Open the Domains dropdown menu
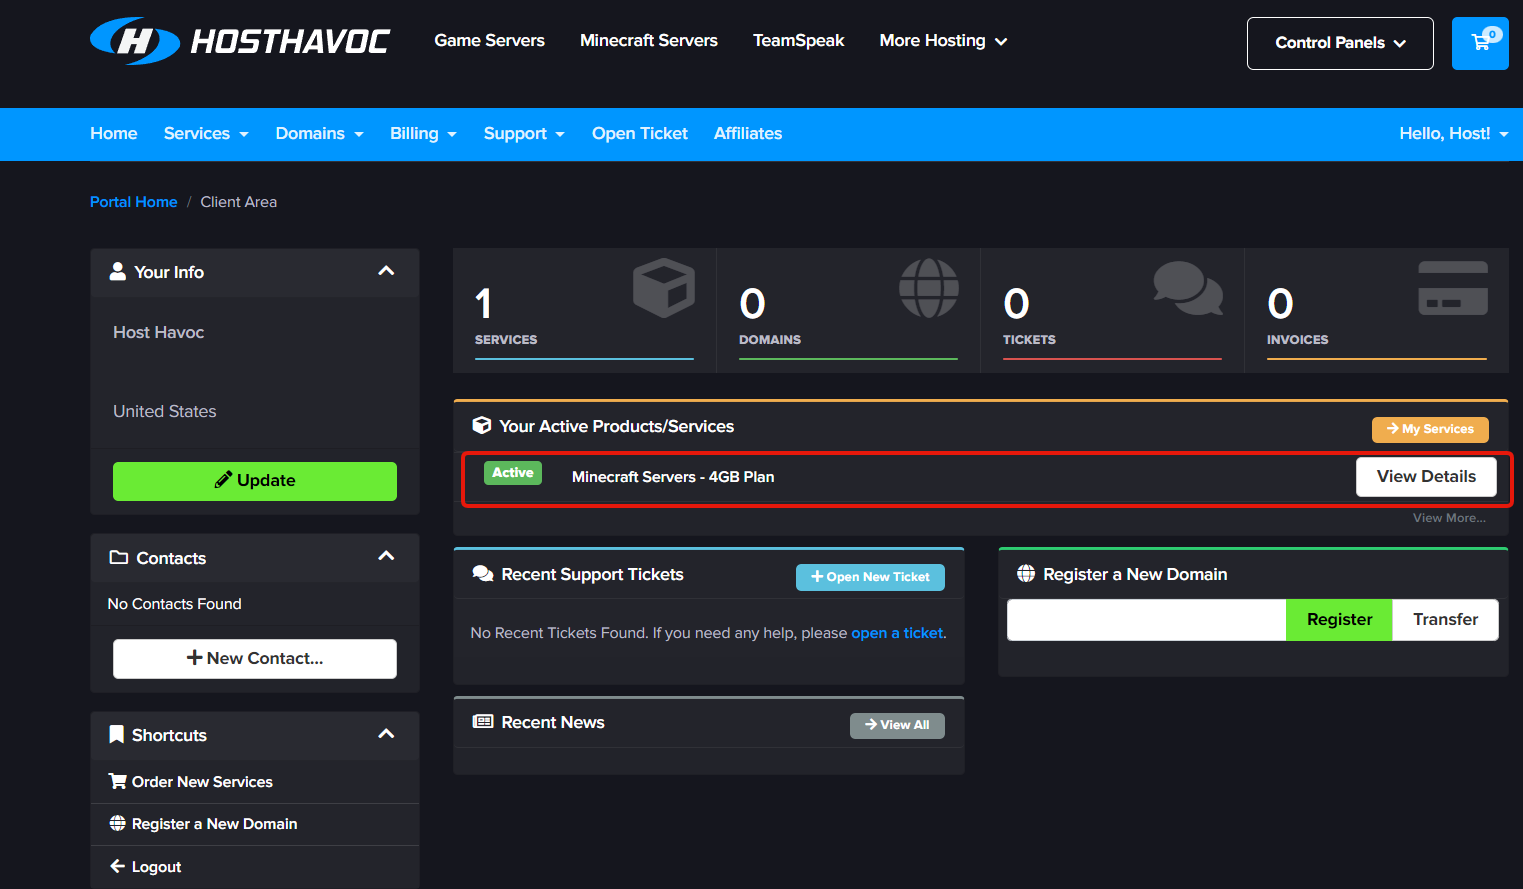The width and height of the screenshot is (1523, 889). pos(320,134)
